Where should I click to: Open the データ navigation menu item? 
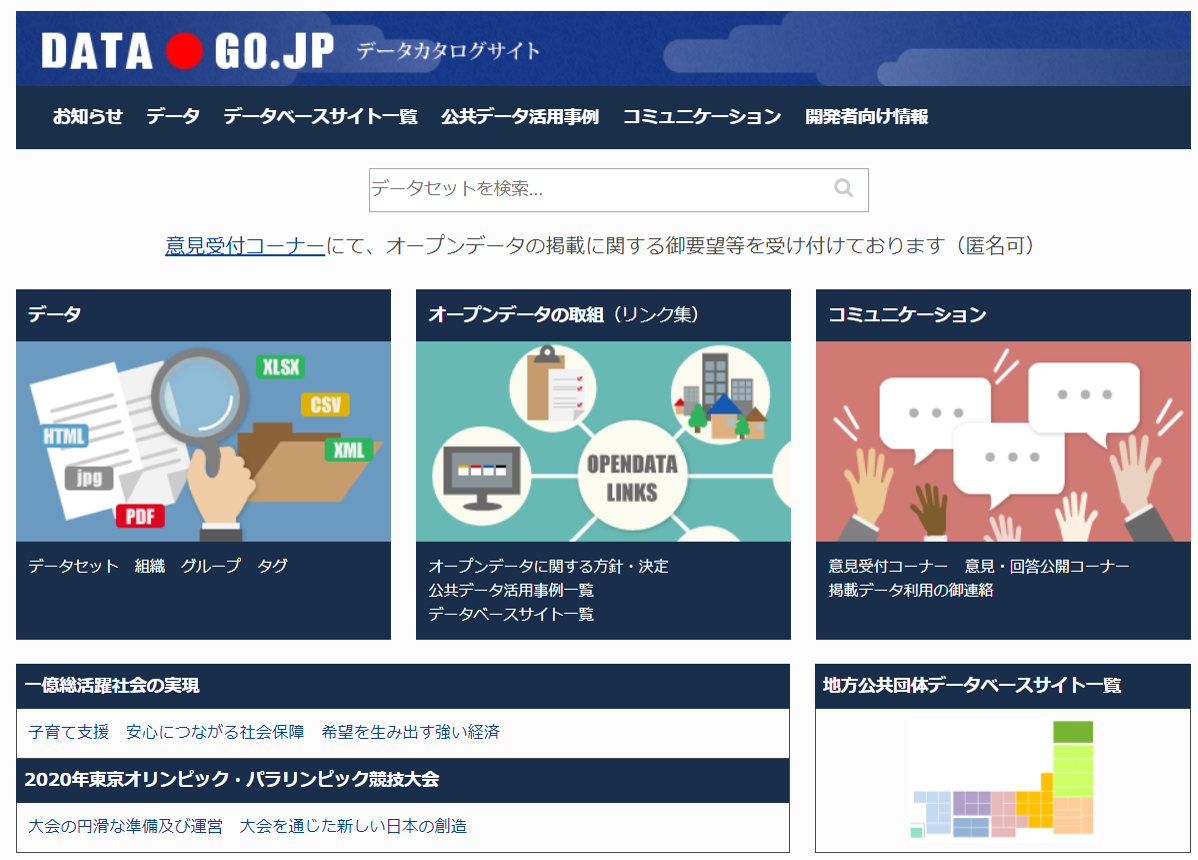pyautogui.click(x=173, y=116)
